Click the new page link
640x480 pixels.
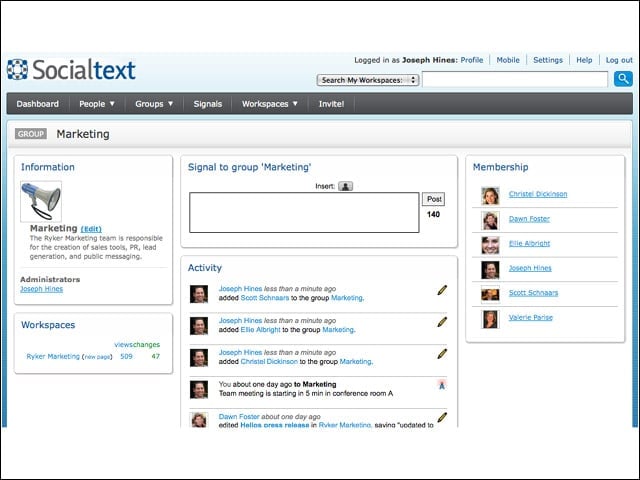click(97, 357)
